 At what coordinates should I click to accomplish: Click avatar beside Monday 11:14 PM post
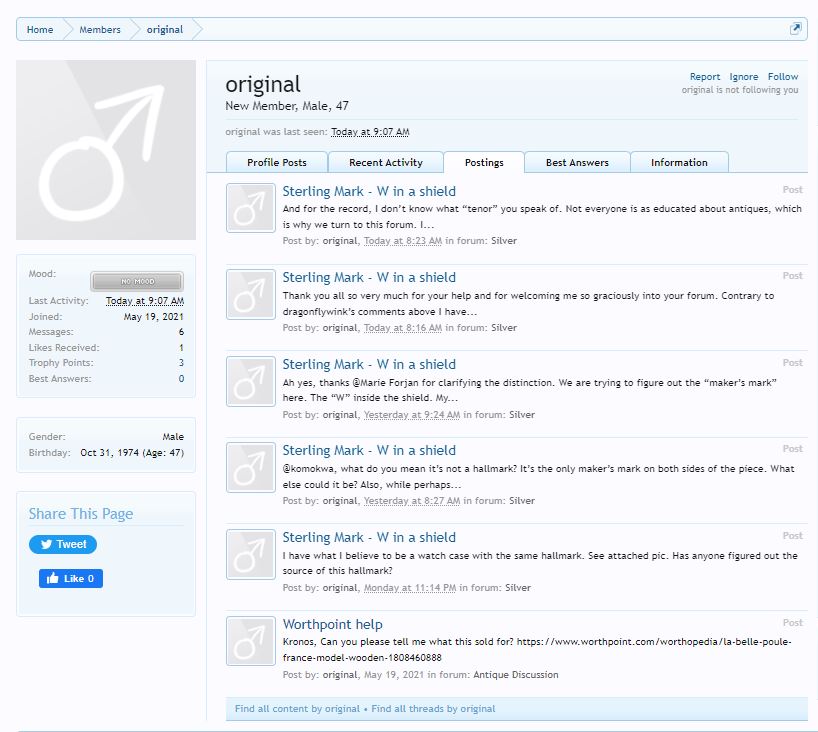coord(250,554)
